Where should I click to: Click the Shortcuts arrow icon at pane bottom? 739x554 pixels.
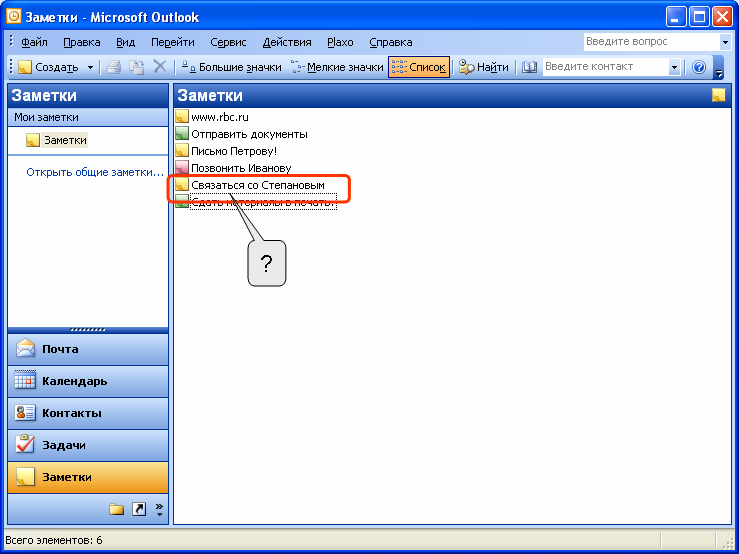click(139, 509)
